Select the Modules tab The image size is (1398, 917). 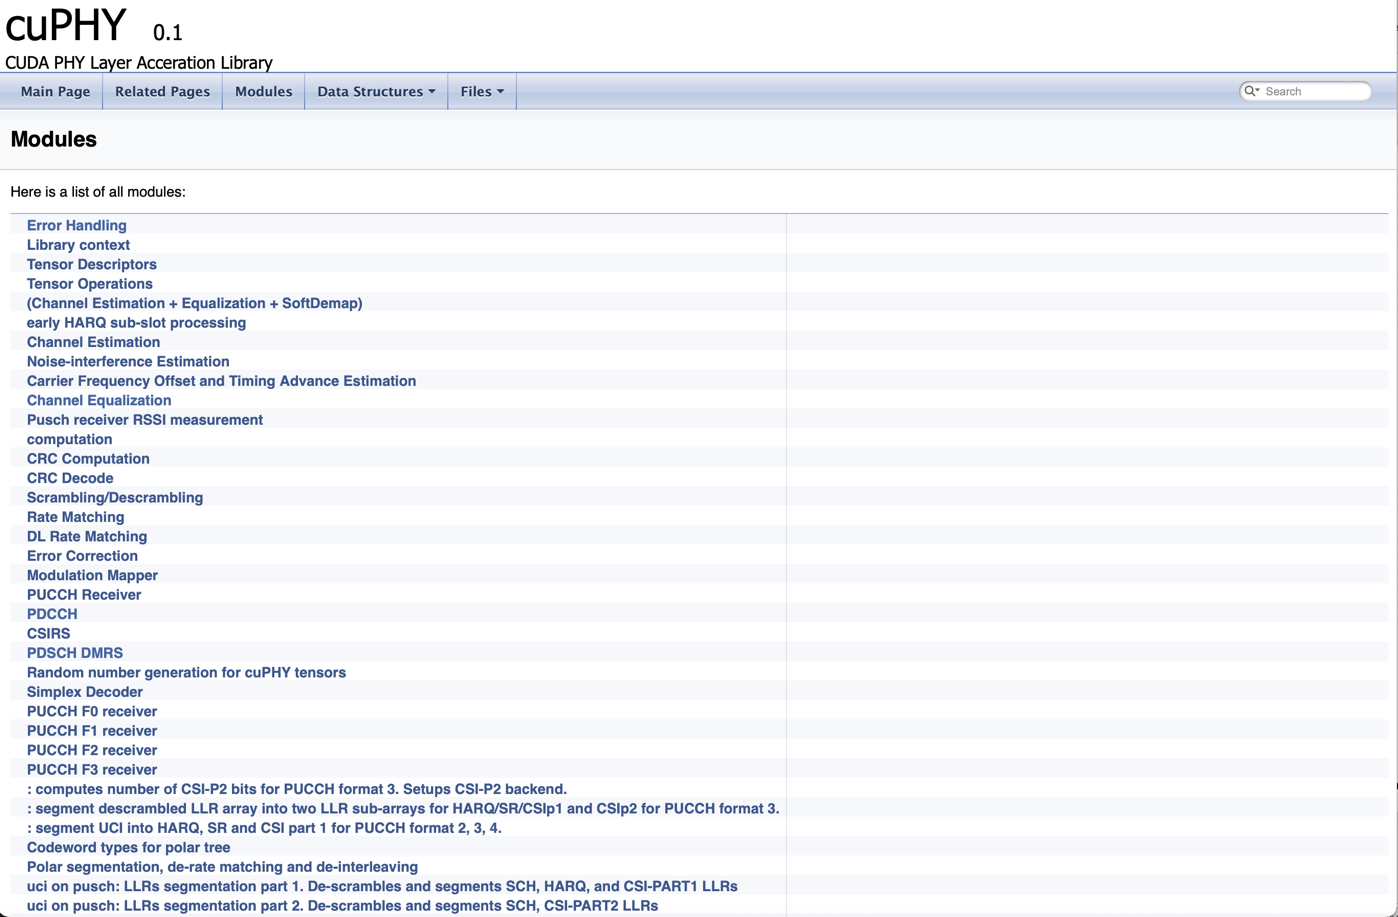click(263, 91)
